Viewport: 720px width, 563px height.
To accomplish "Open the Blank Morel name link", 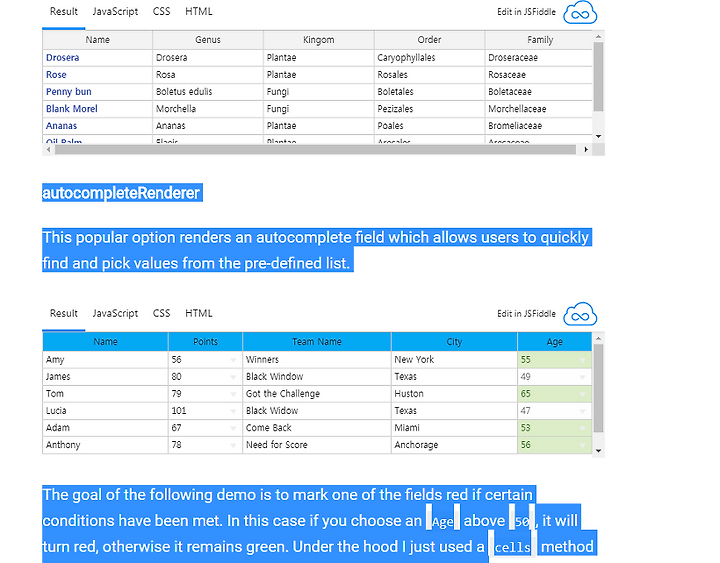I will tap(72, 109).
